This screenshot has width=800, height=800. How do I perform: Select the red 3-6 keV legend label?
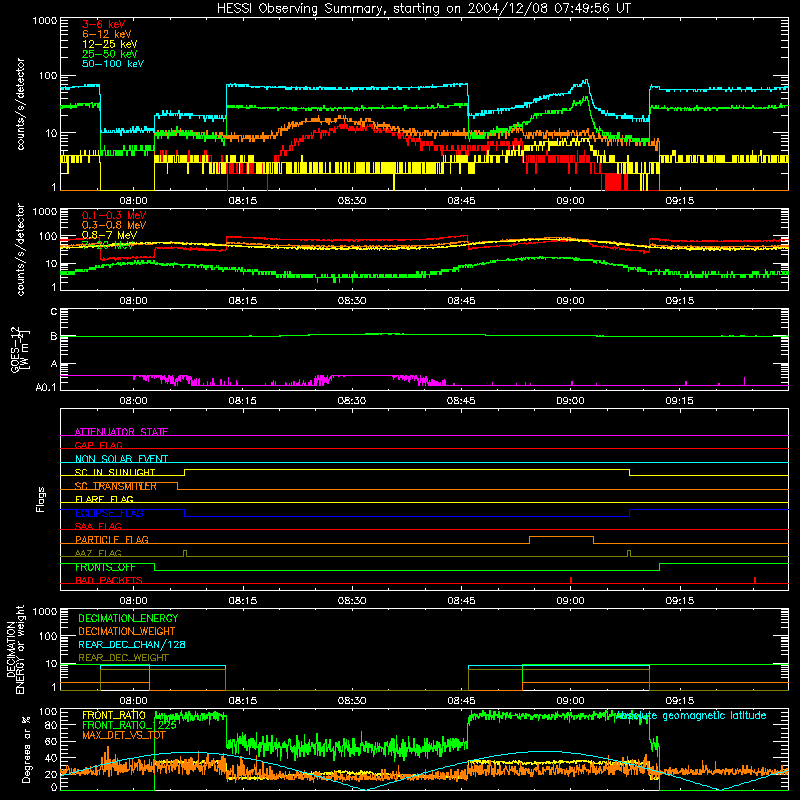[104, 24]
